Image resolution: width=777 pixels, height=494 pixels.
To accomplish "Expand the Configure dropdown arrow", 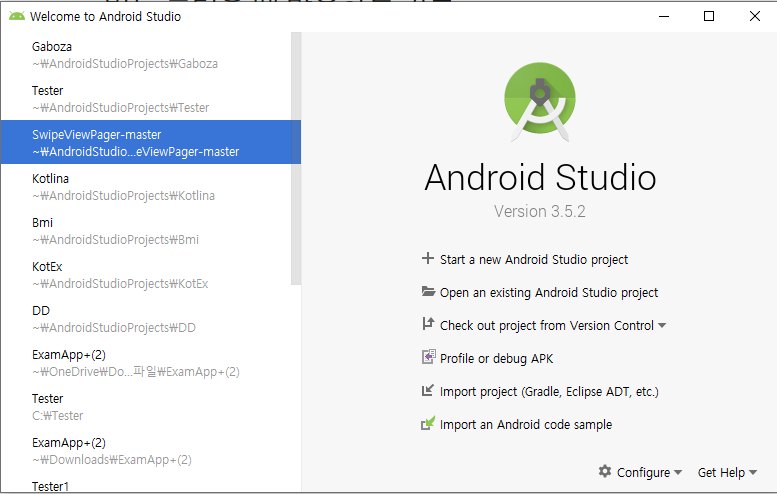I will [x=678, y=473].
